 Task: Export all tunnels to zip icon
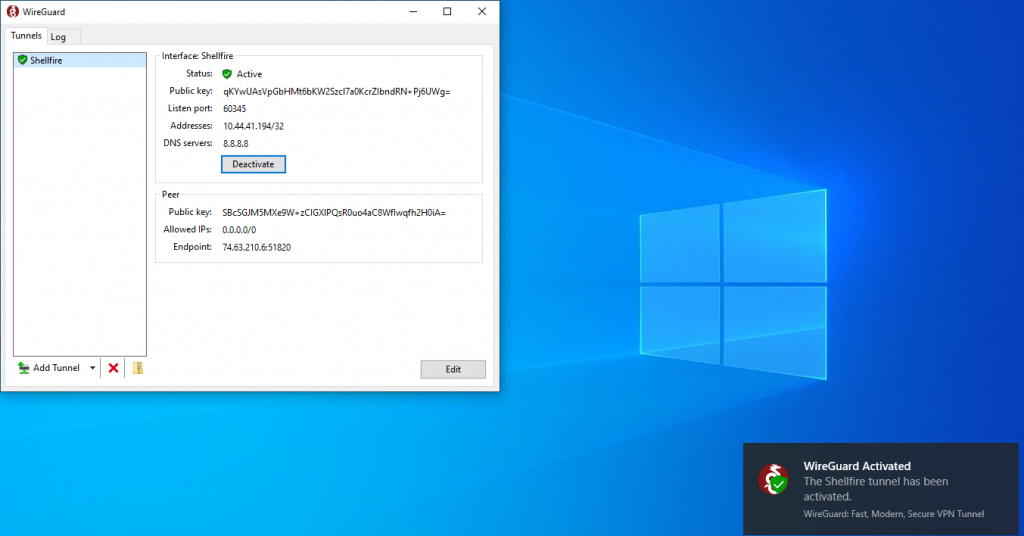click(x=138, y=368)
